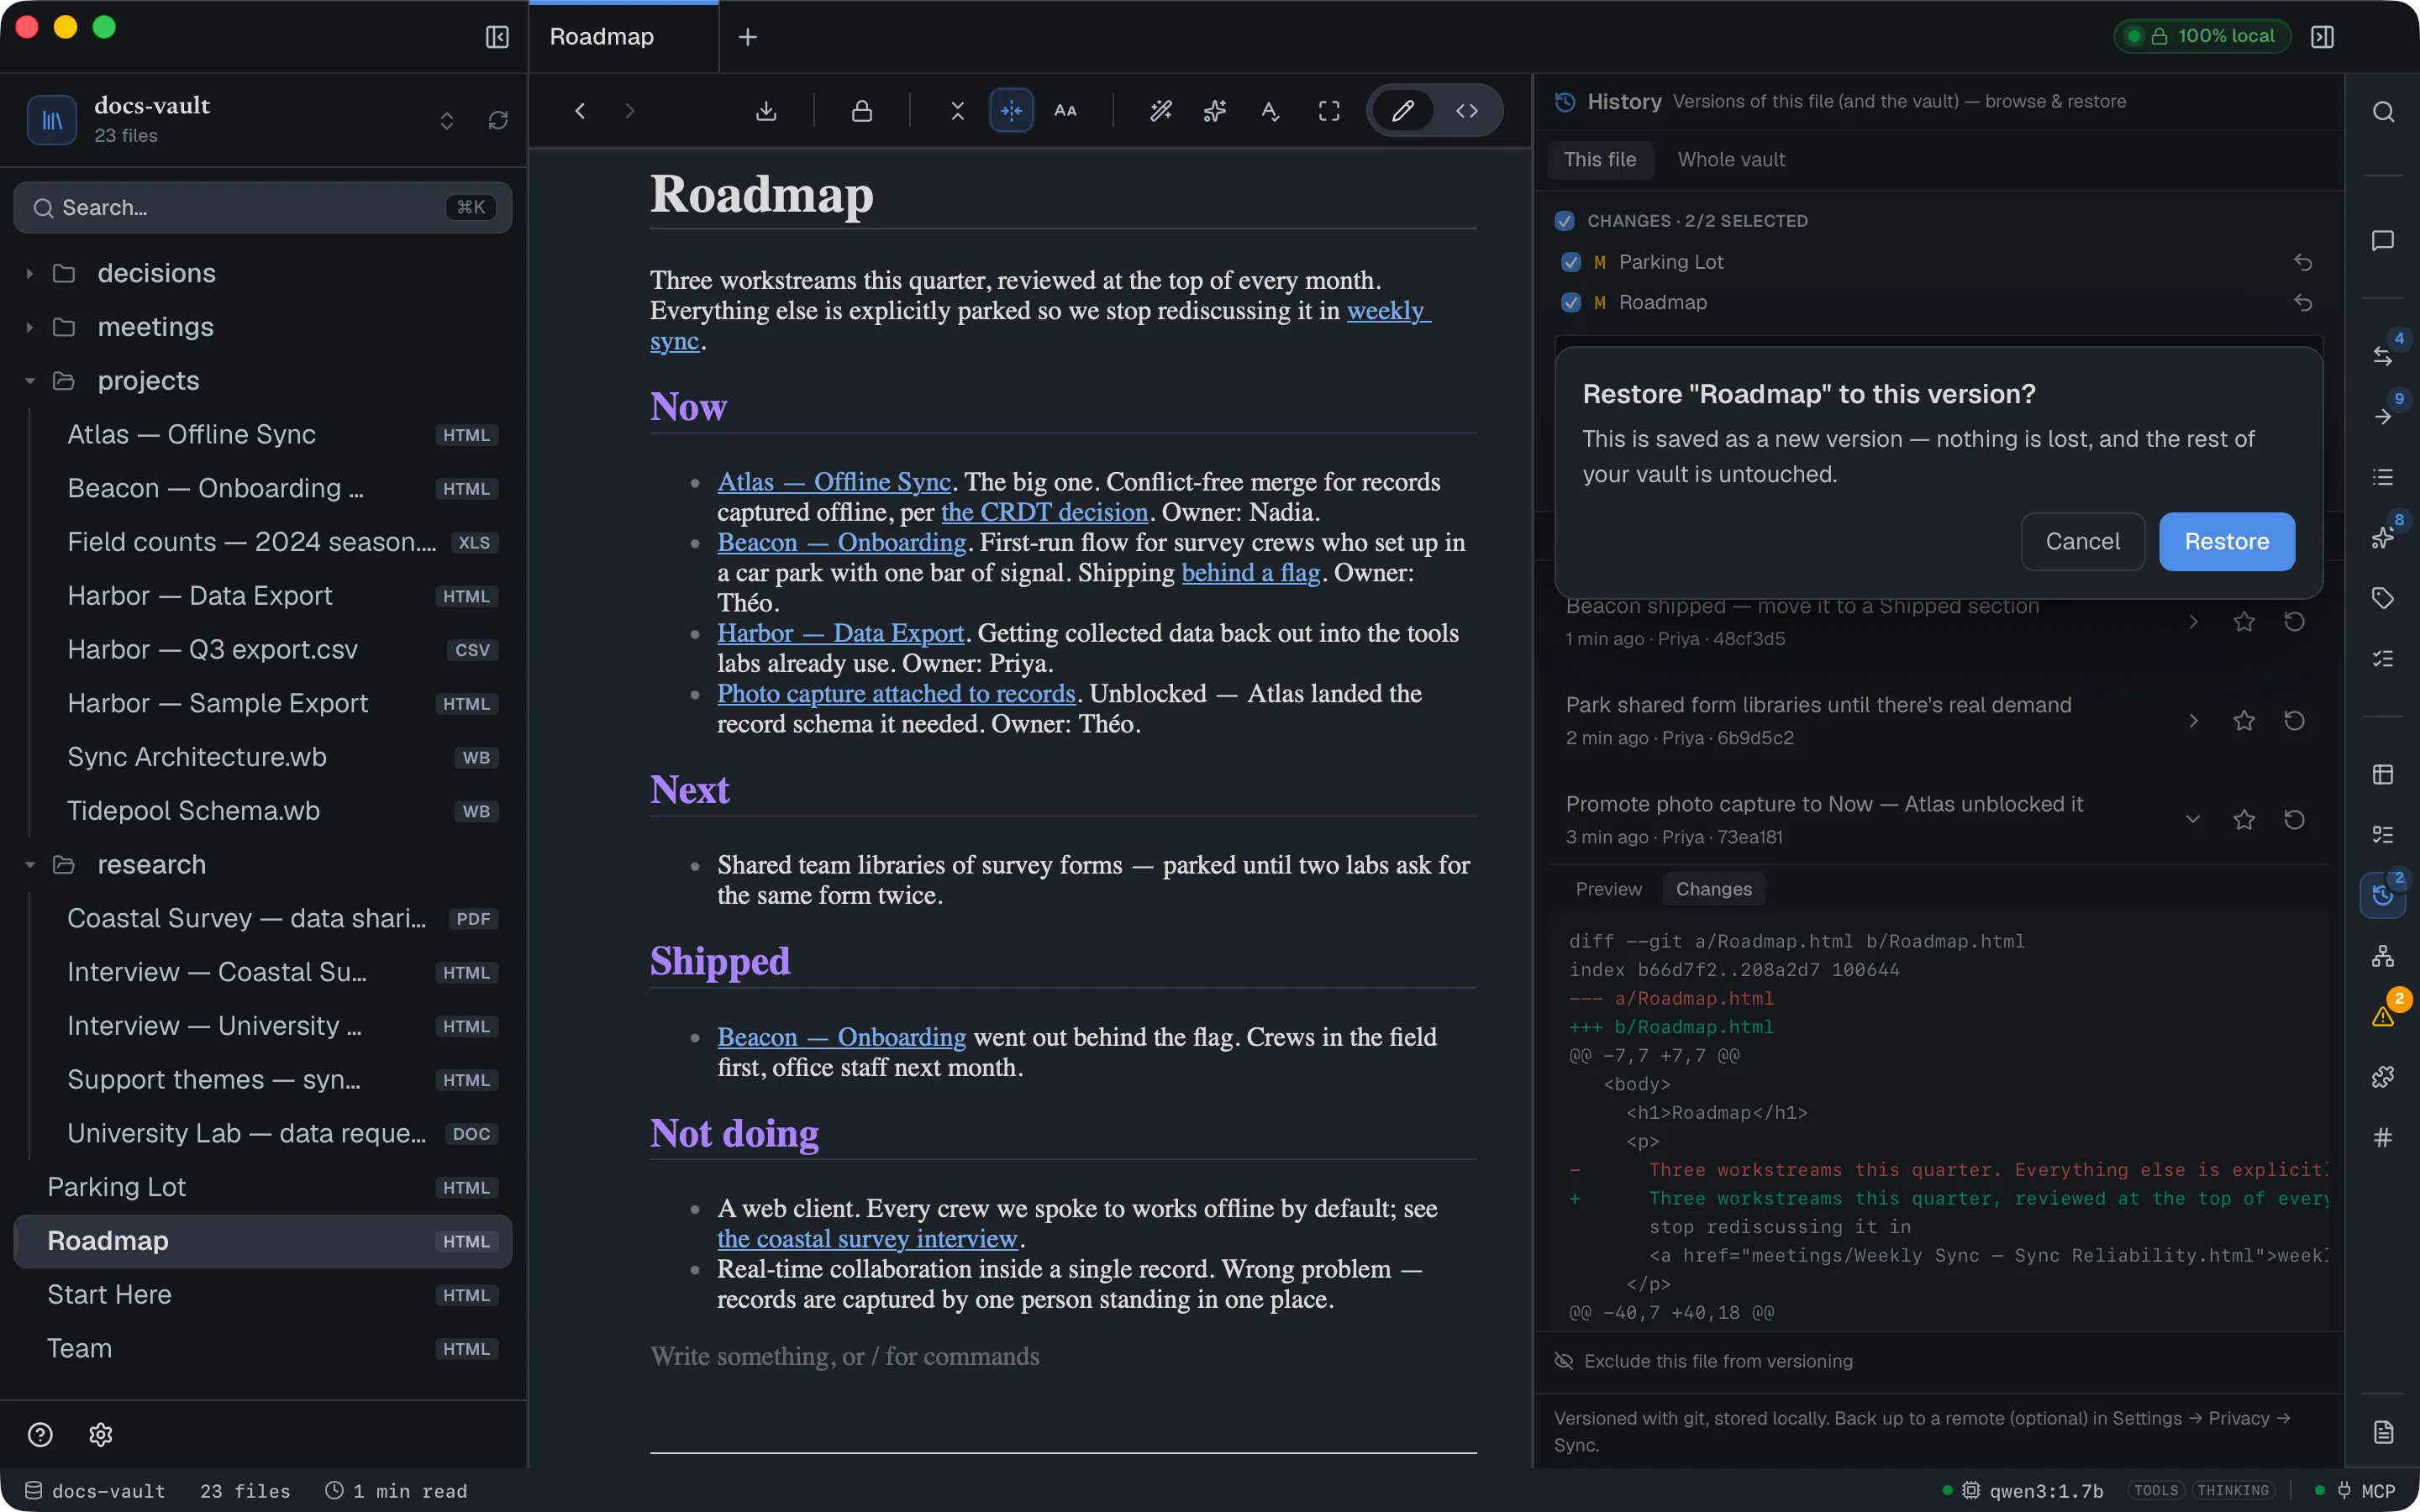
Task: Open the warnings icon with badge 2
Action: [2383, 1016]
